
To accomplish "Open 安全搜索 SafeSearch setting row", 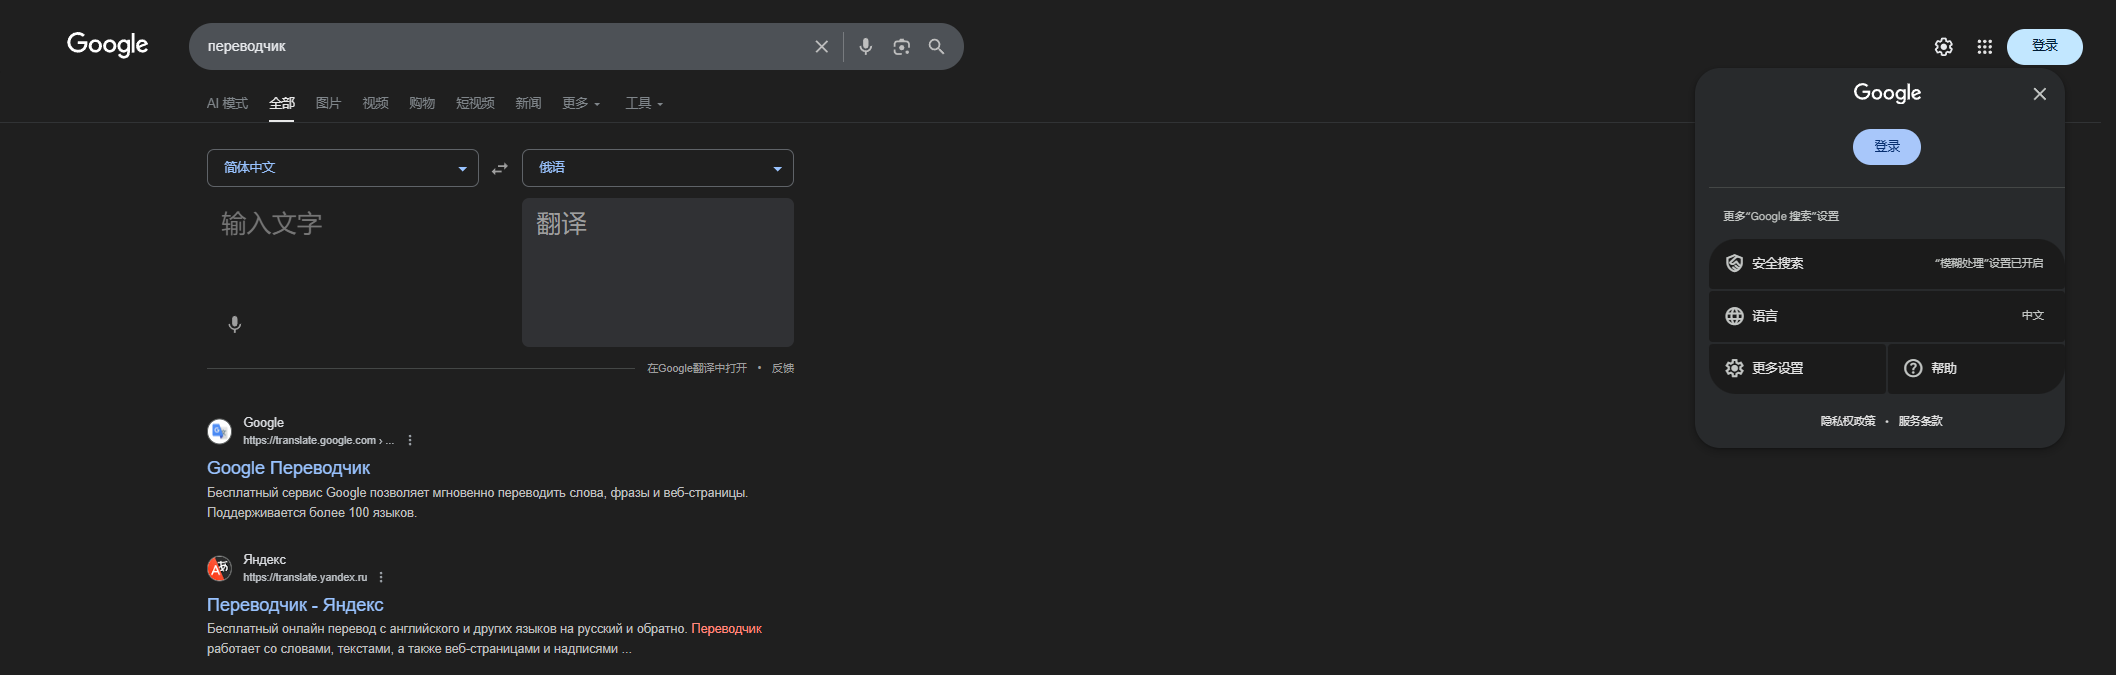I will click(1887, 264).
